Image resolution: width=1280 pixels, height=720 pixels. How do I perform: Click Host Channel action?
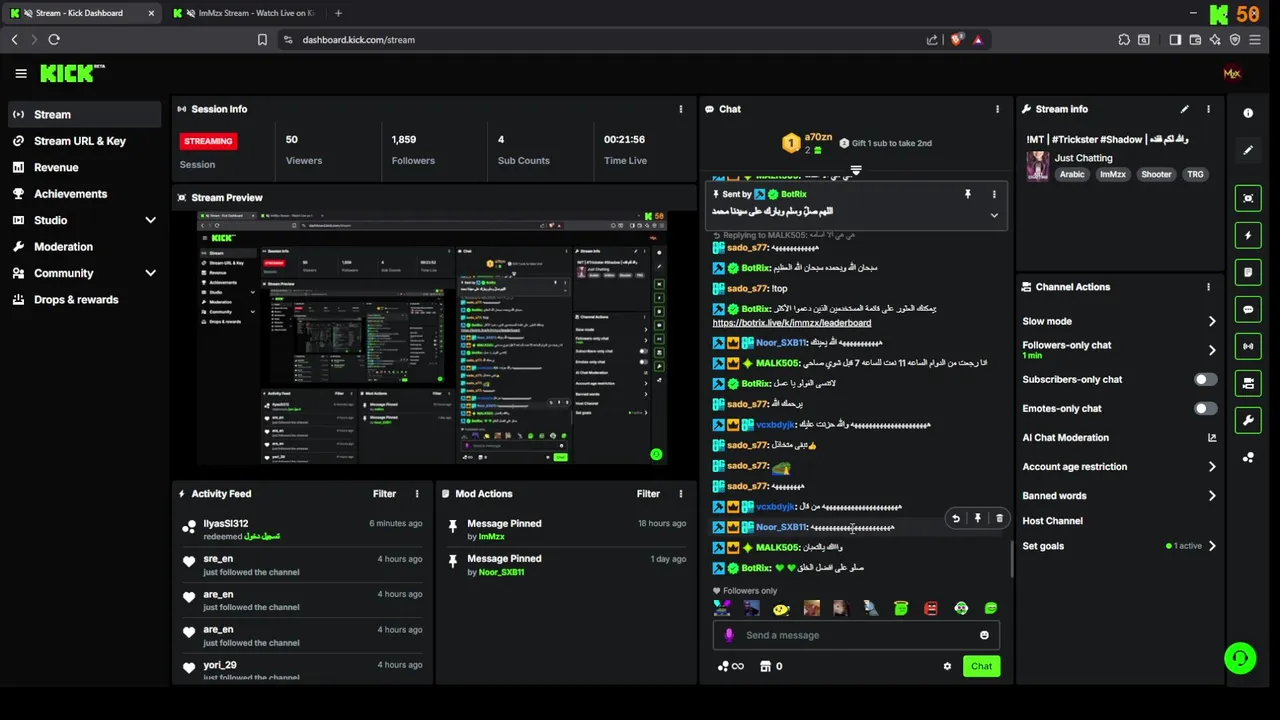point(1052,521)
